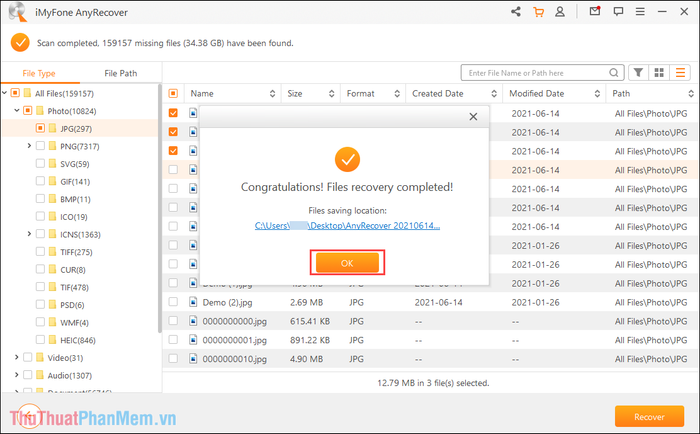Open the files saving location link
Viewport: 700px width, 434px height.
tap(347, 226)
